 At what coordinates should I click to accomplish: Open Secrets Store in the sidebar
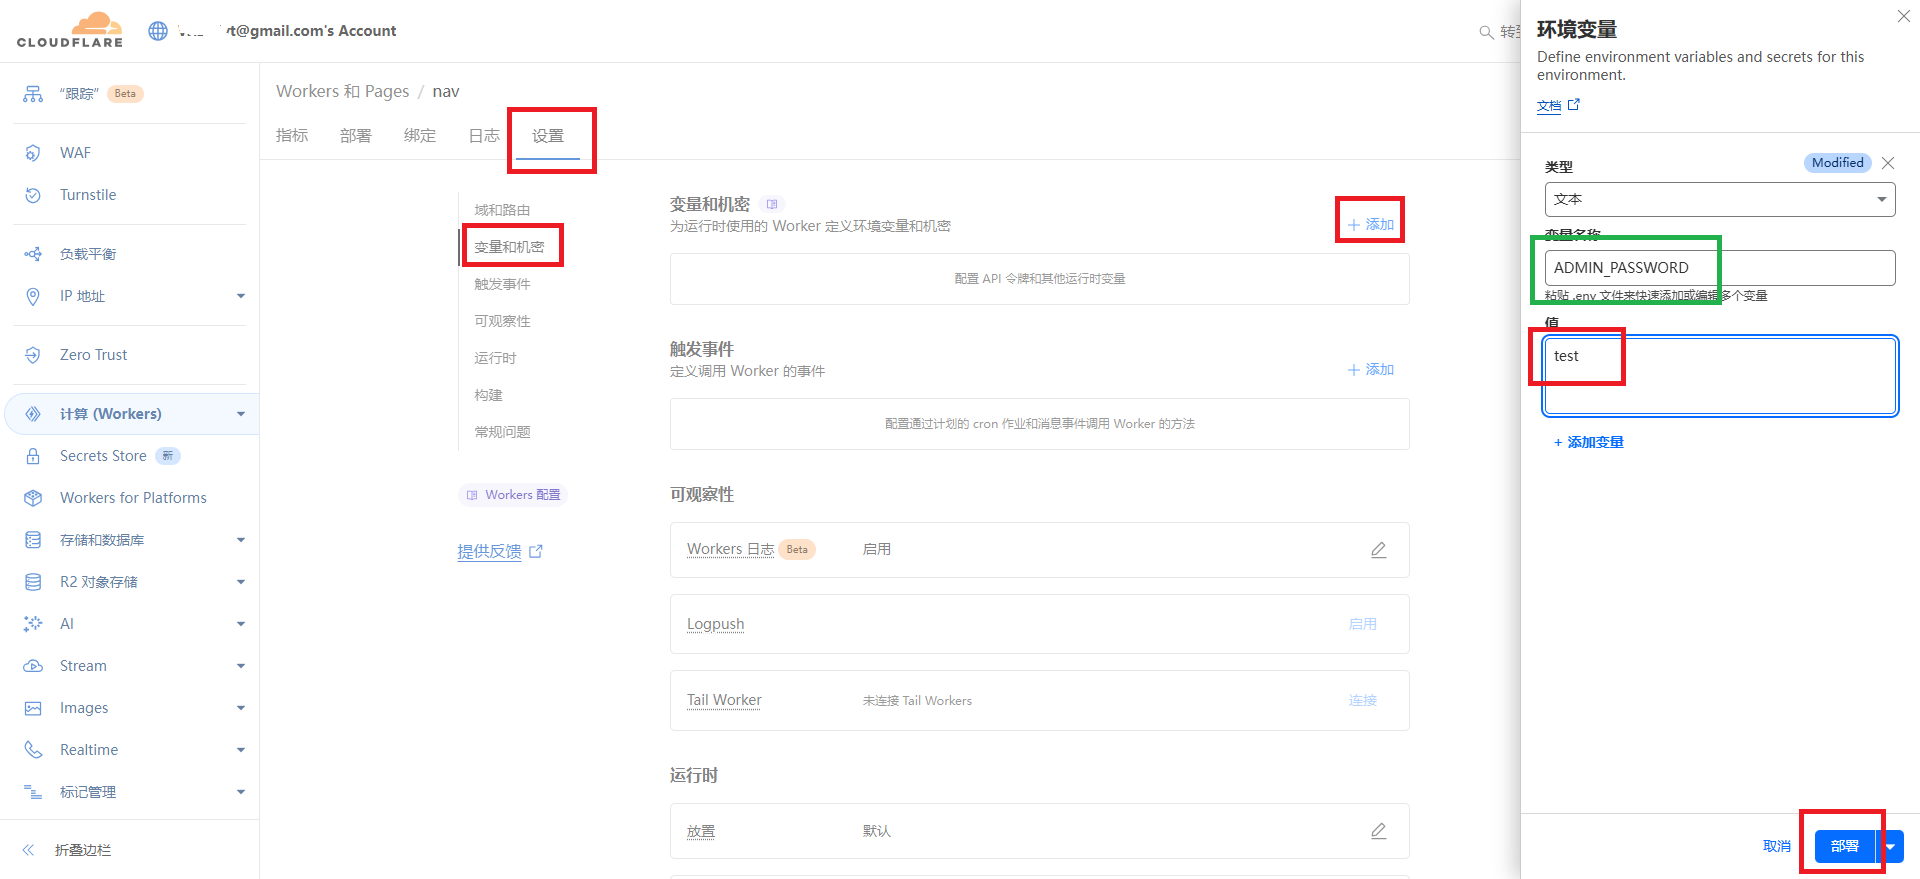point(103,456)
